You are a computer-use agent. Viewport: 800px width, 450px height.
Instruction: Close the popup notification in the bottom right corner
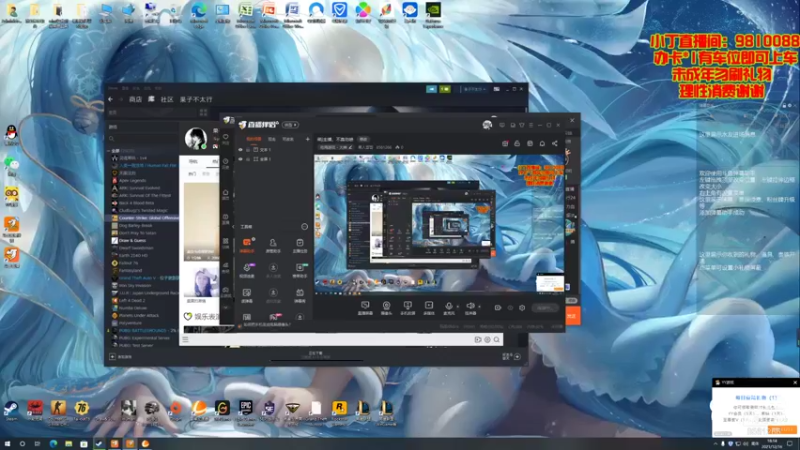tap(795, 382)
